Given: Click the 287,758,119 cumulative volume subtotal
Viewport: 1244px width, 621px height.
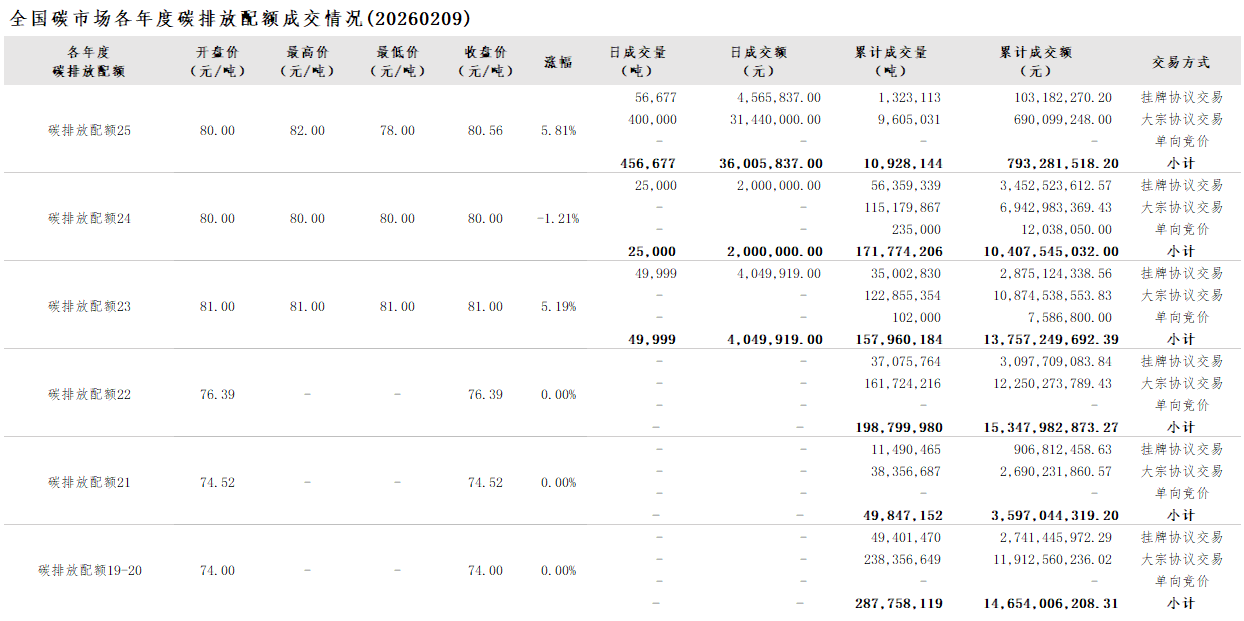Looking at the screenshot, I should click(x=899, y=604).
